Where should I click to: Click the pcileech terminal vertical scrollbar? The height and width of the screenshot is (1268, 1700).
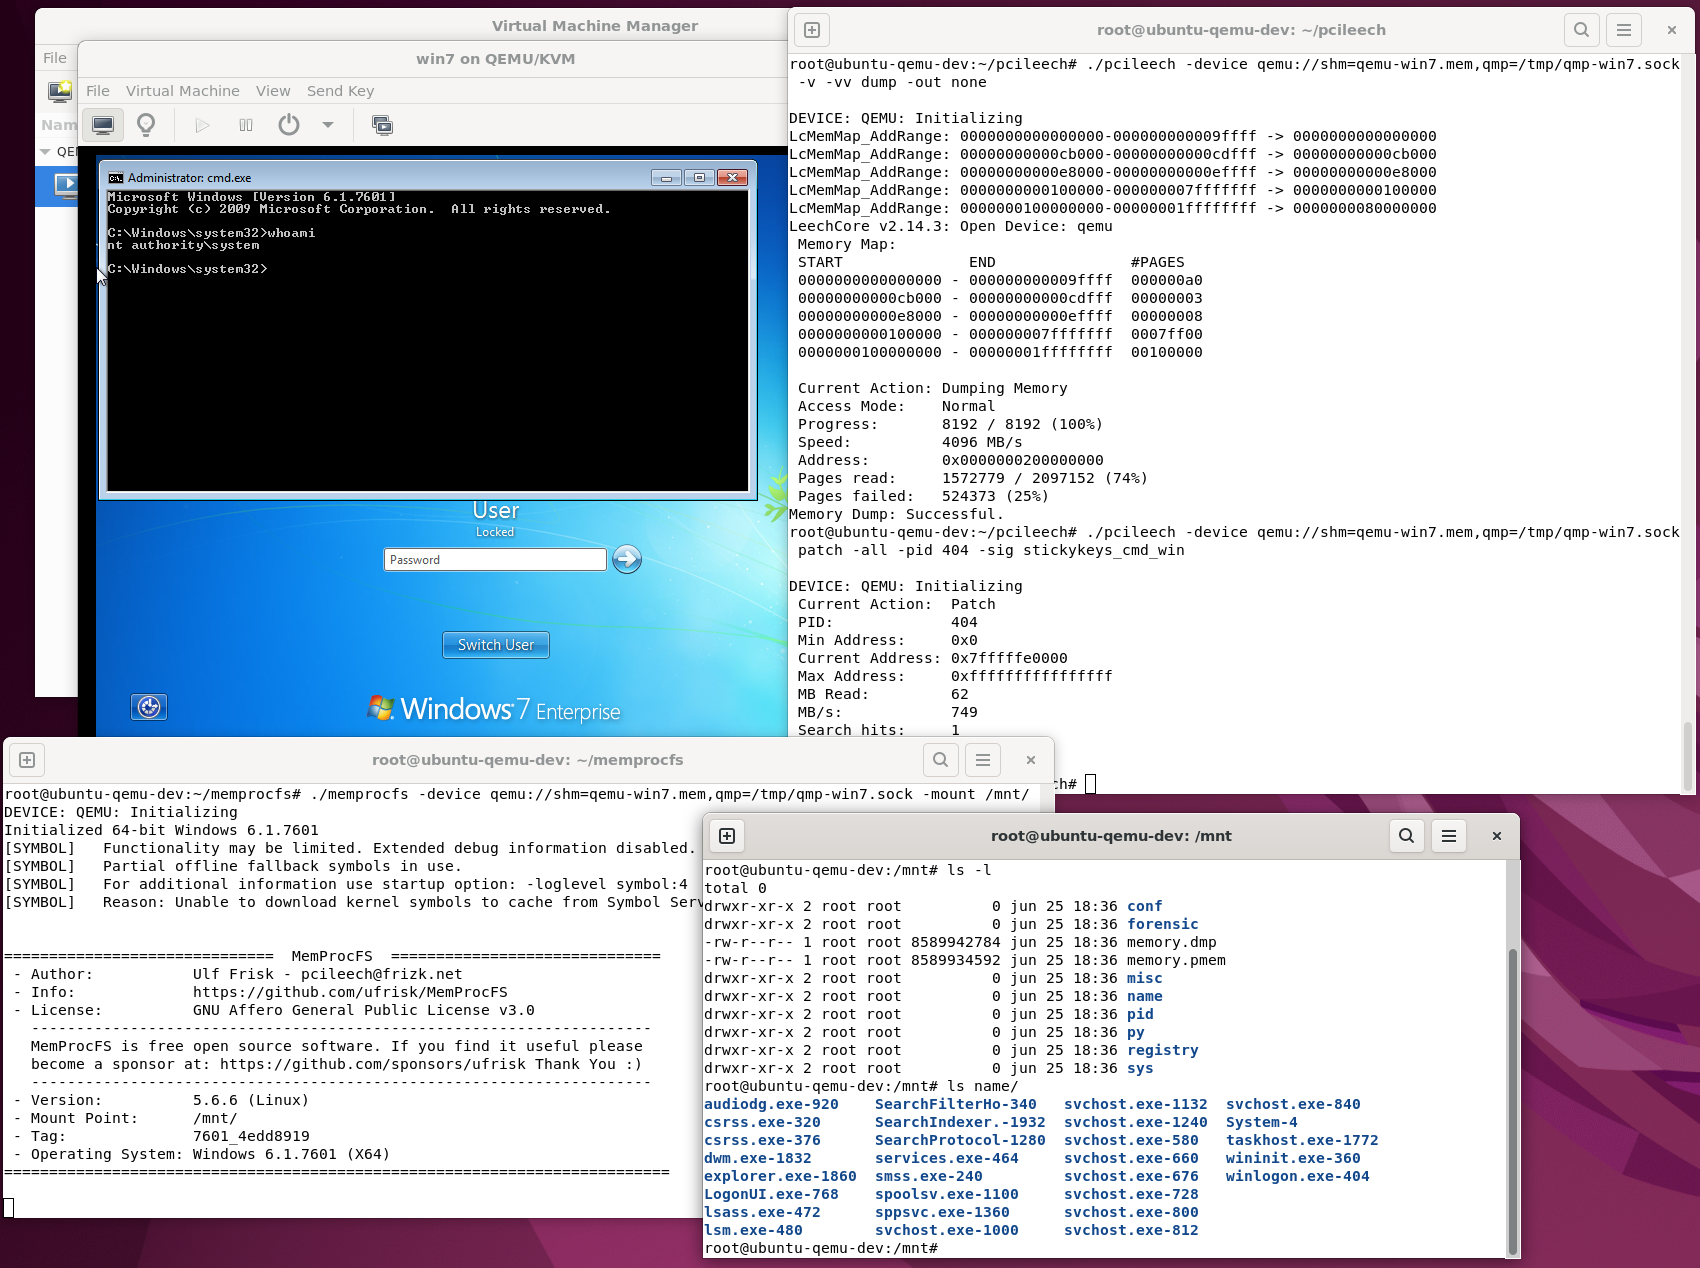point(1688,755)
